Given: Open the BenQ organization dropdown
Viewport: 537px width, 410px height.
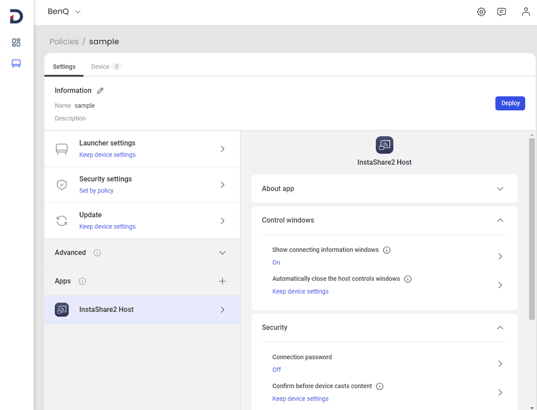Looking at the screenshot, I should pyautogui.click(x=64, y=12).
